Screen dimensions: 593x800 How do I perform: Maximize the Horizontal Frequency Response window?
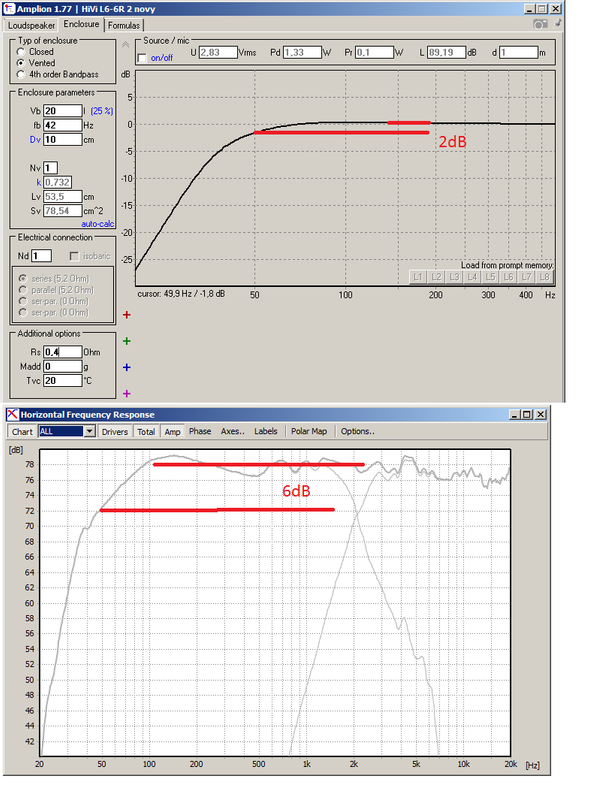point(527,414)
